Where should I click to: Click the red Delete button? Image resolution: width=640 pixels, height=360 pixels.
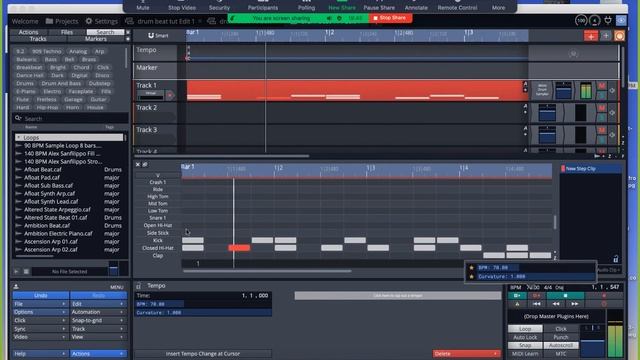(x=466, y=354)
